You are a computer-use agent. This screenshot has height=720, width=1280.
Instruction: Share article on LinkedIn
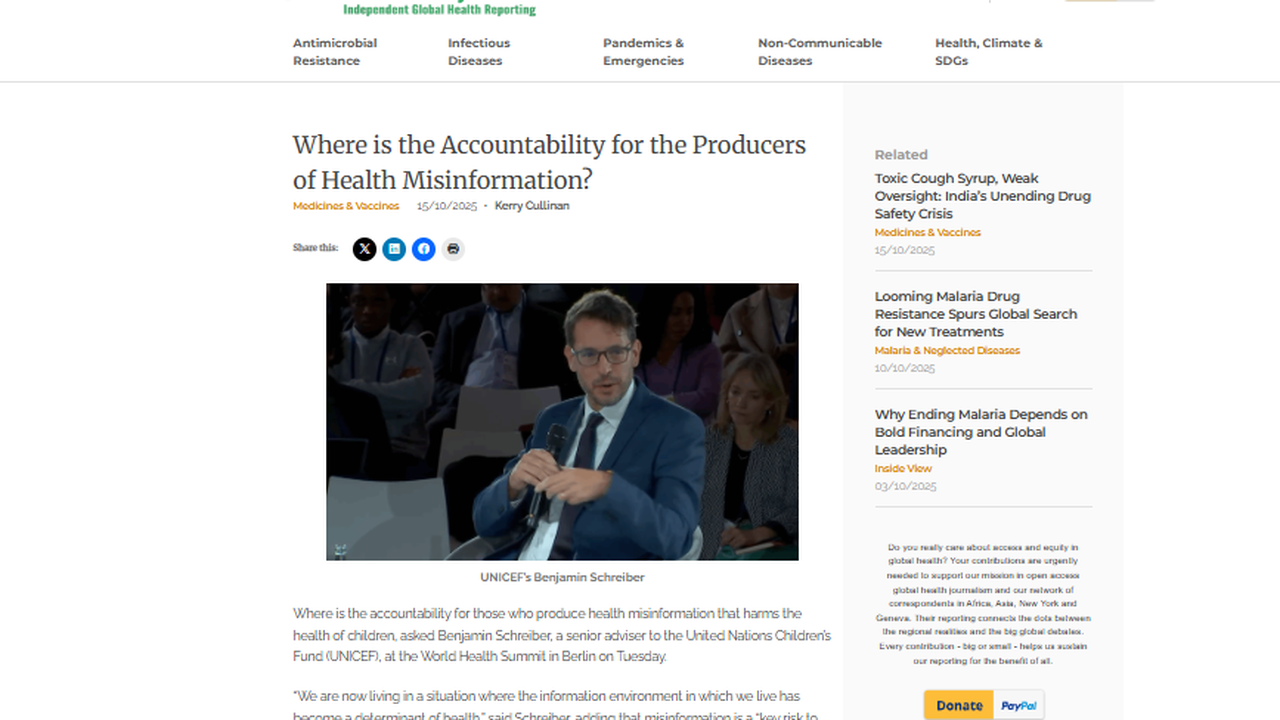[x=394, y=249]
